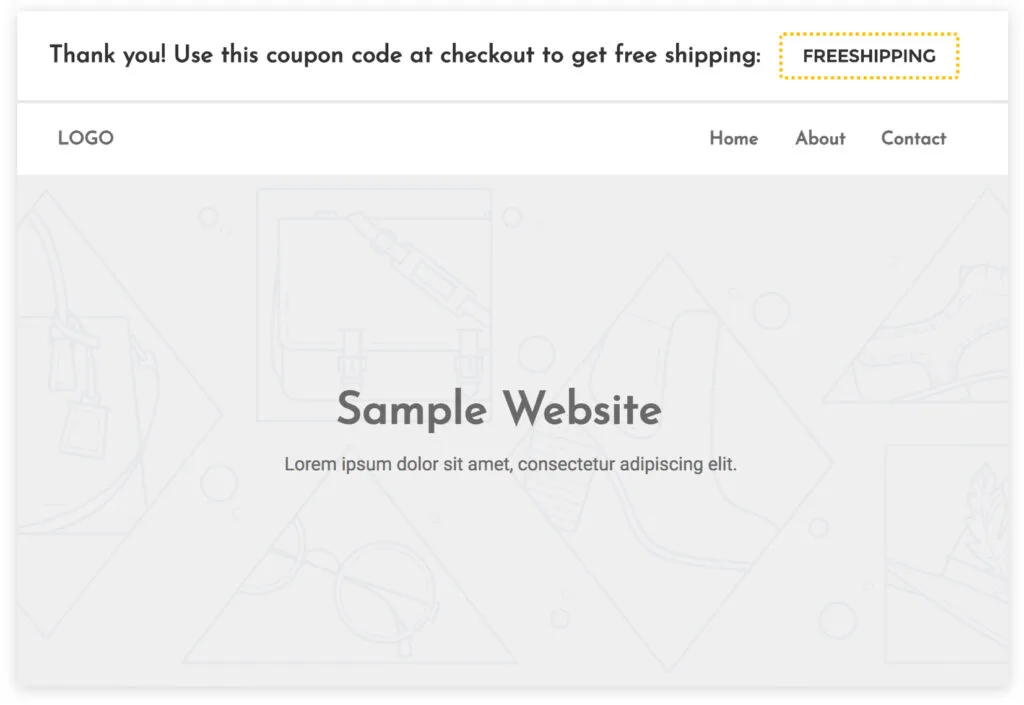Click the satchel's left buckle strap
The height and width of the screenshot is (705, 1024).
point(350,355)
